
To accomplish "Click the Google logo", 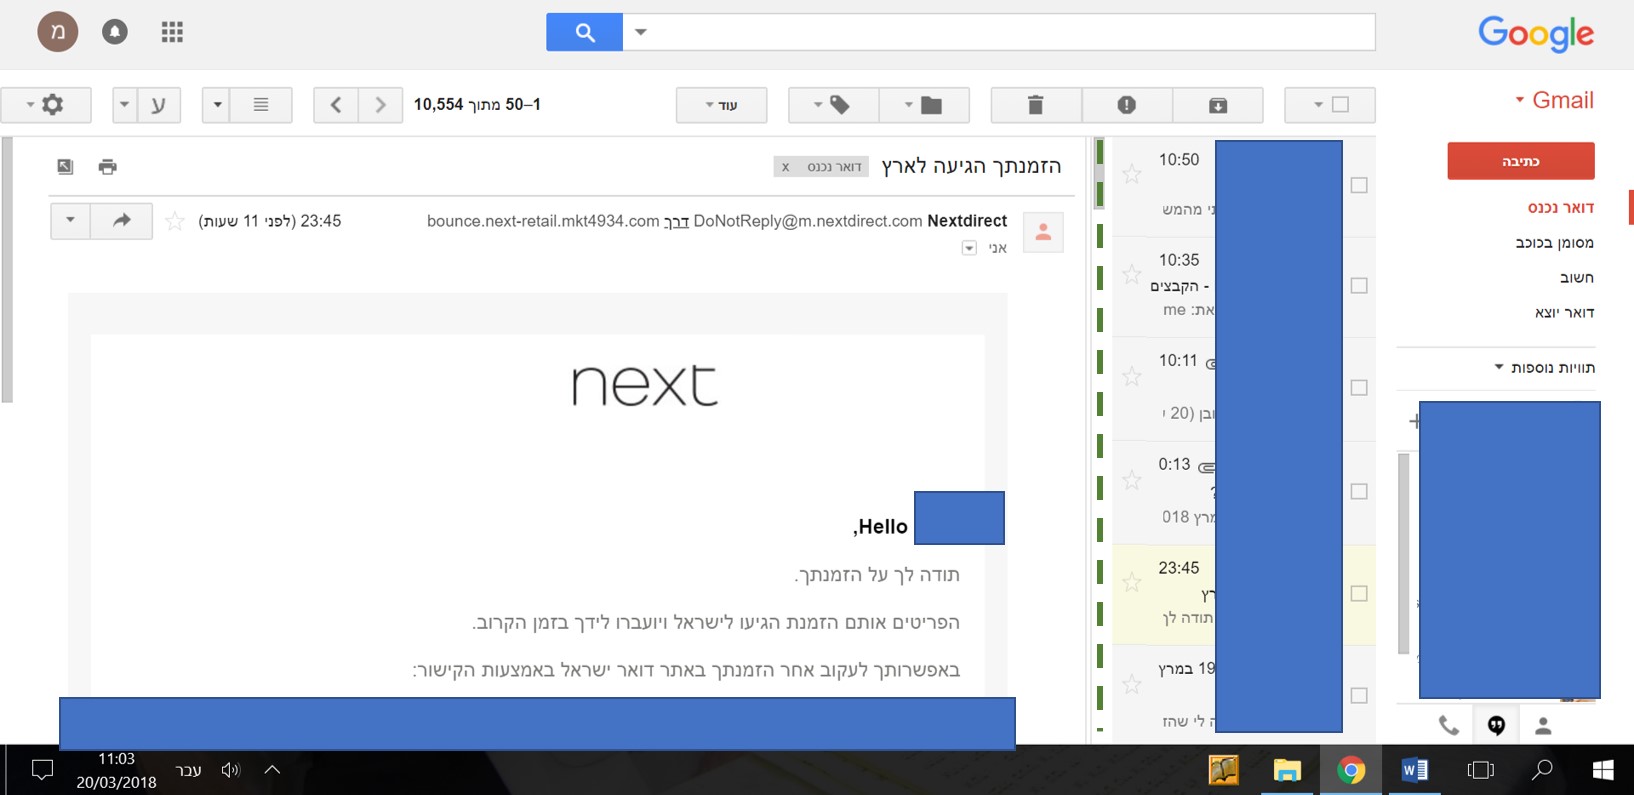I will tap(1536, 34).
